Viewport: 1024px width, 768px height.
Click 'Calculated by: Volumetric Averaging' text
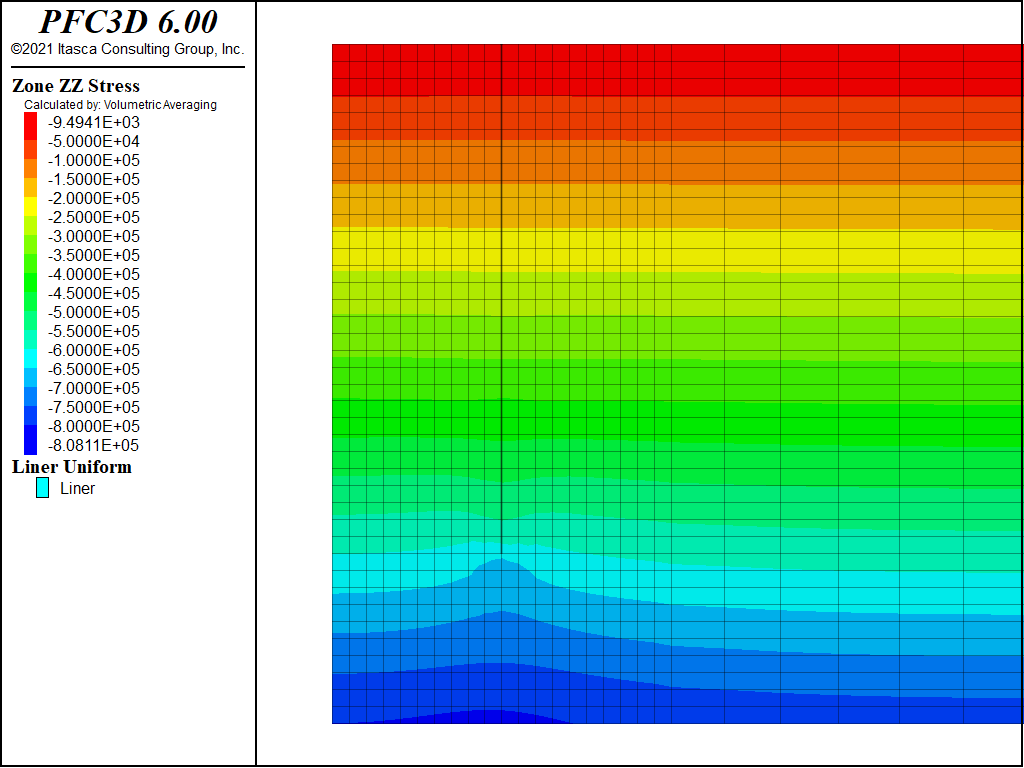(x=120, y=104)
